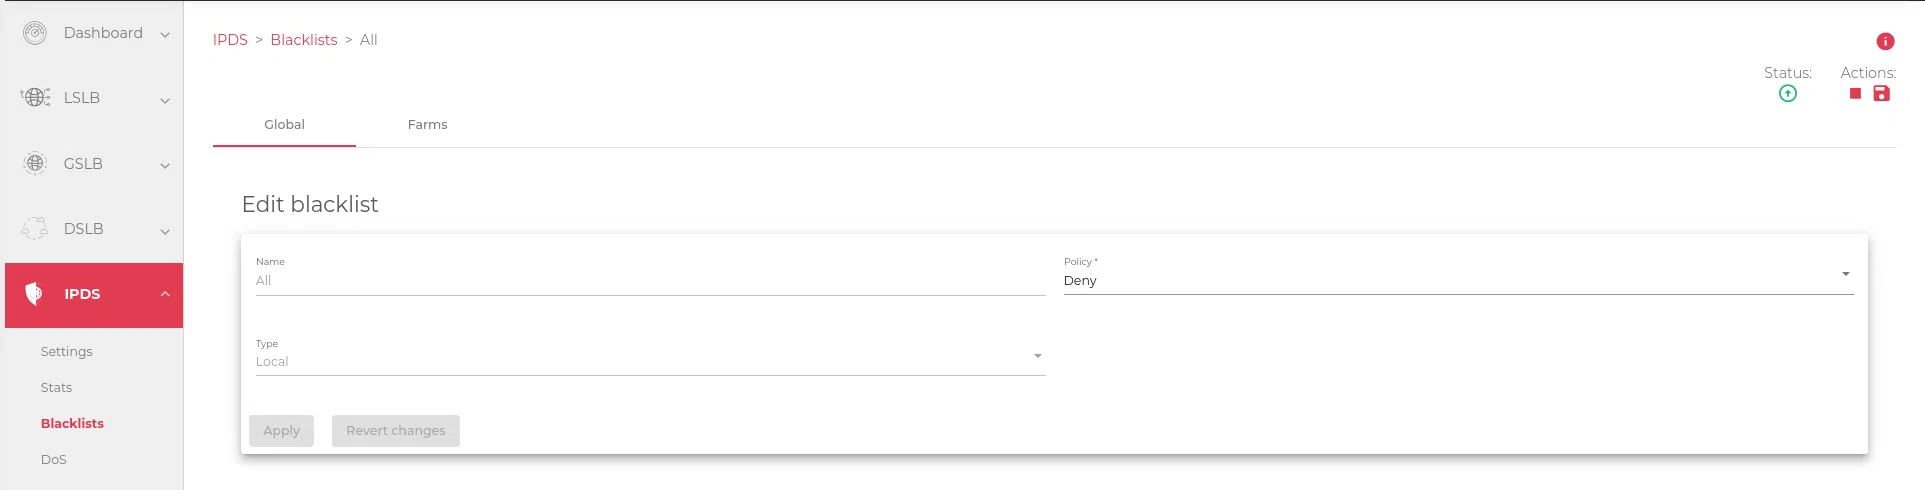The height and width of the screenshot is (490, 1925).
Task: Click the red info icon
Action: click(1885, 41)
